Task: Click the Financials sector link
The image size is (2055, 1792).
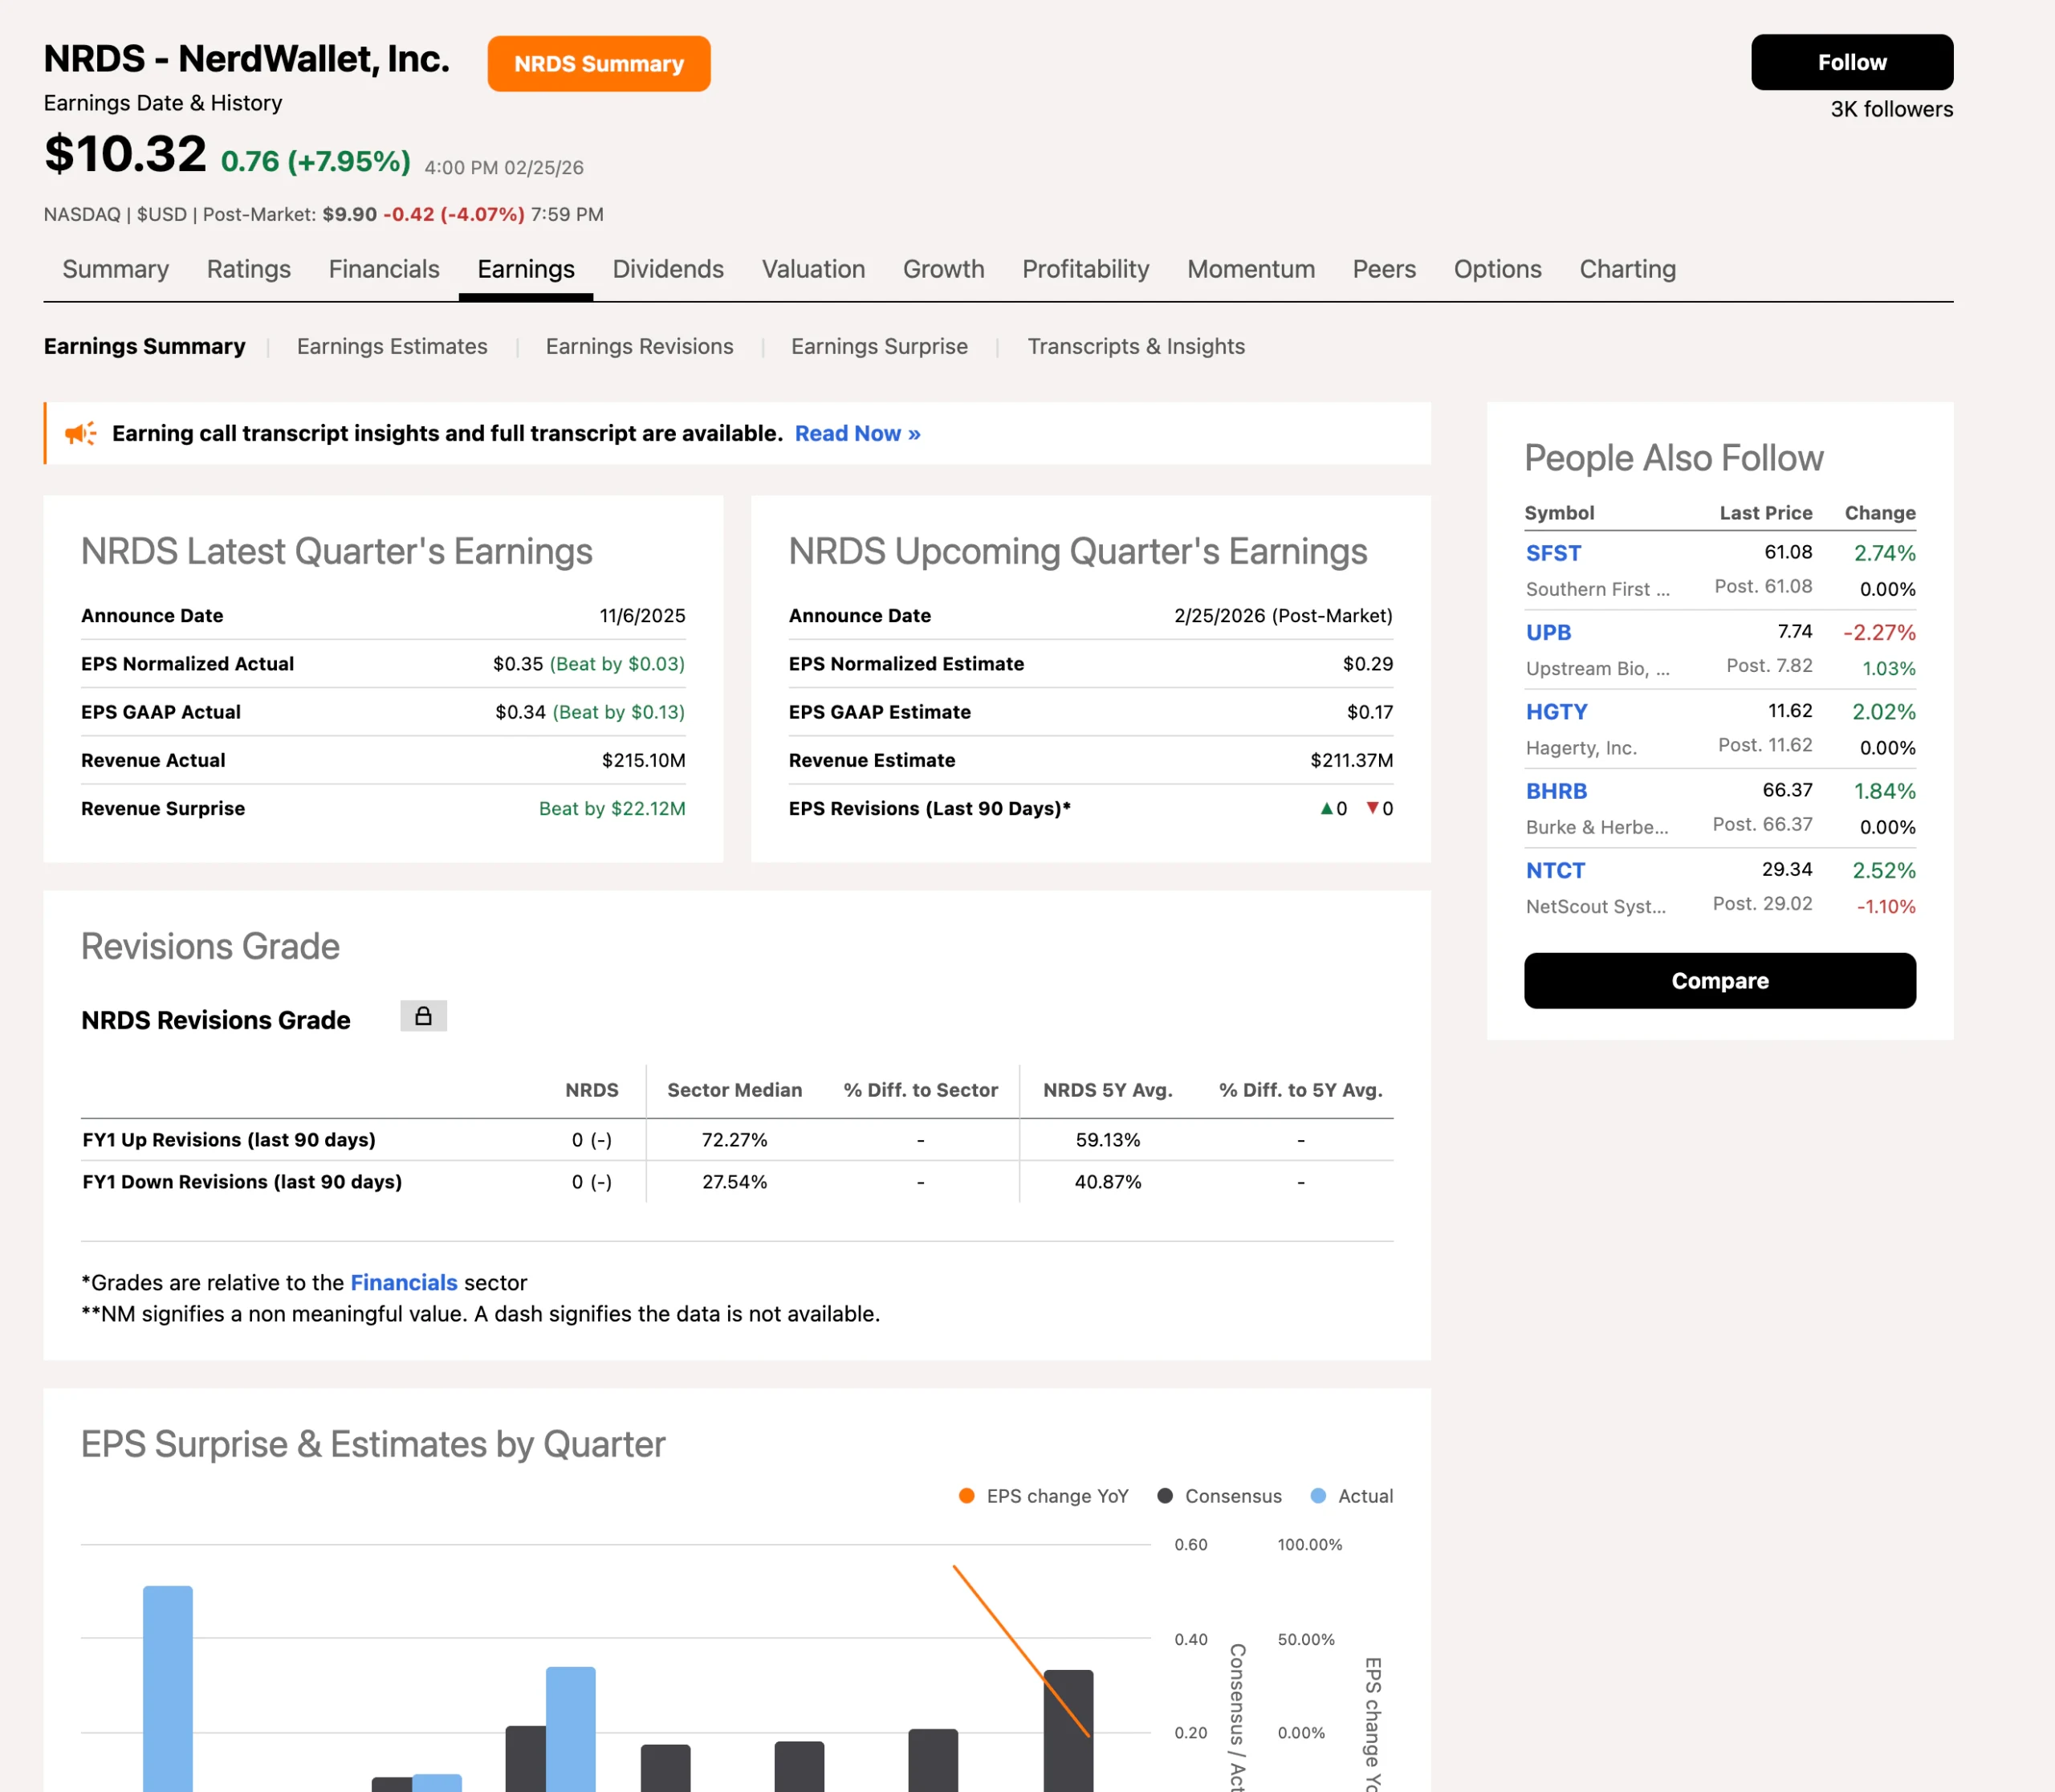Action: pos(403,1282)
